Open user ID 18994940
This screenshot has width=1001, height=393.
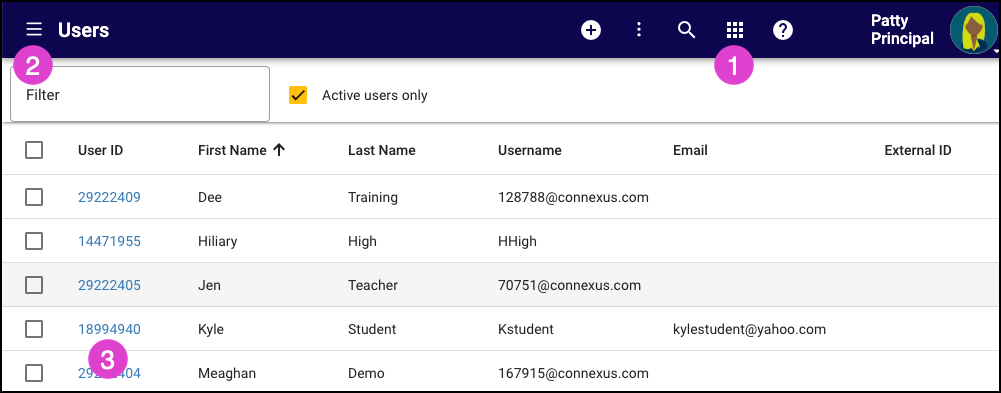[109, 329]
